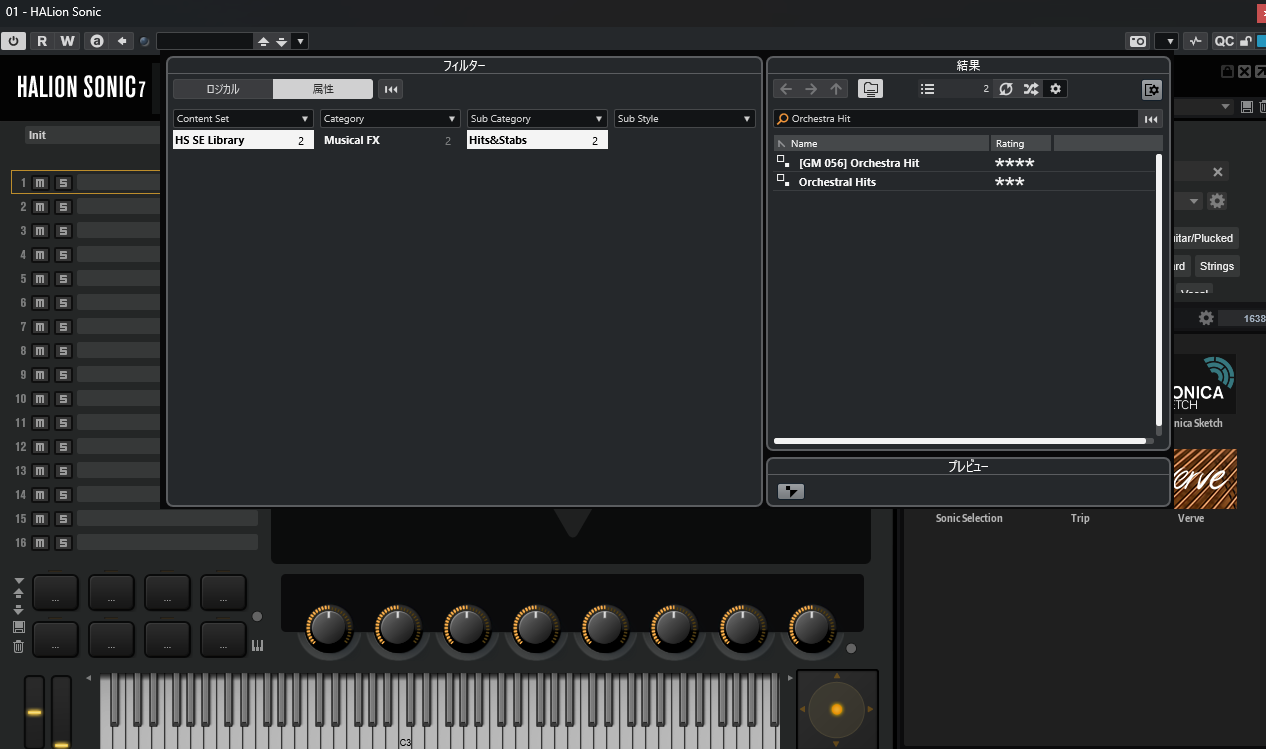Solo slot 3
The width and height of the screenshot is (1266, 749).
tap(63, 231)
